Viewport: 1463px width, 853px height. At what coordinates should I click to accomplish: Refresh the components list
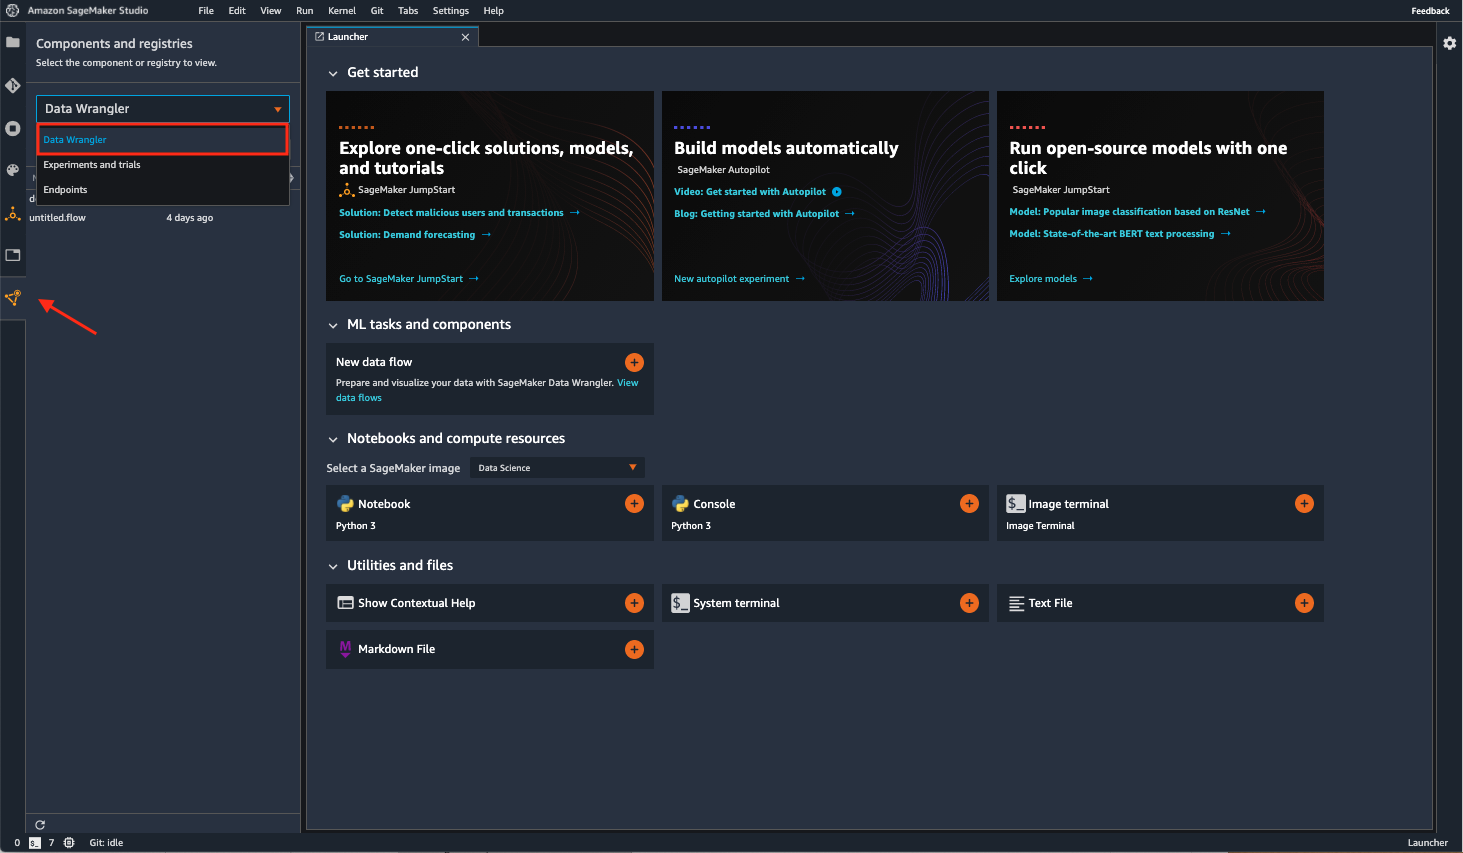40,825
